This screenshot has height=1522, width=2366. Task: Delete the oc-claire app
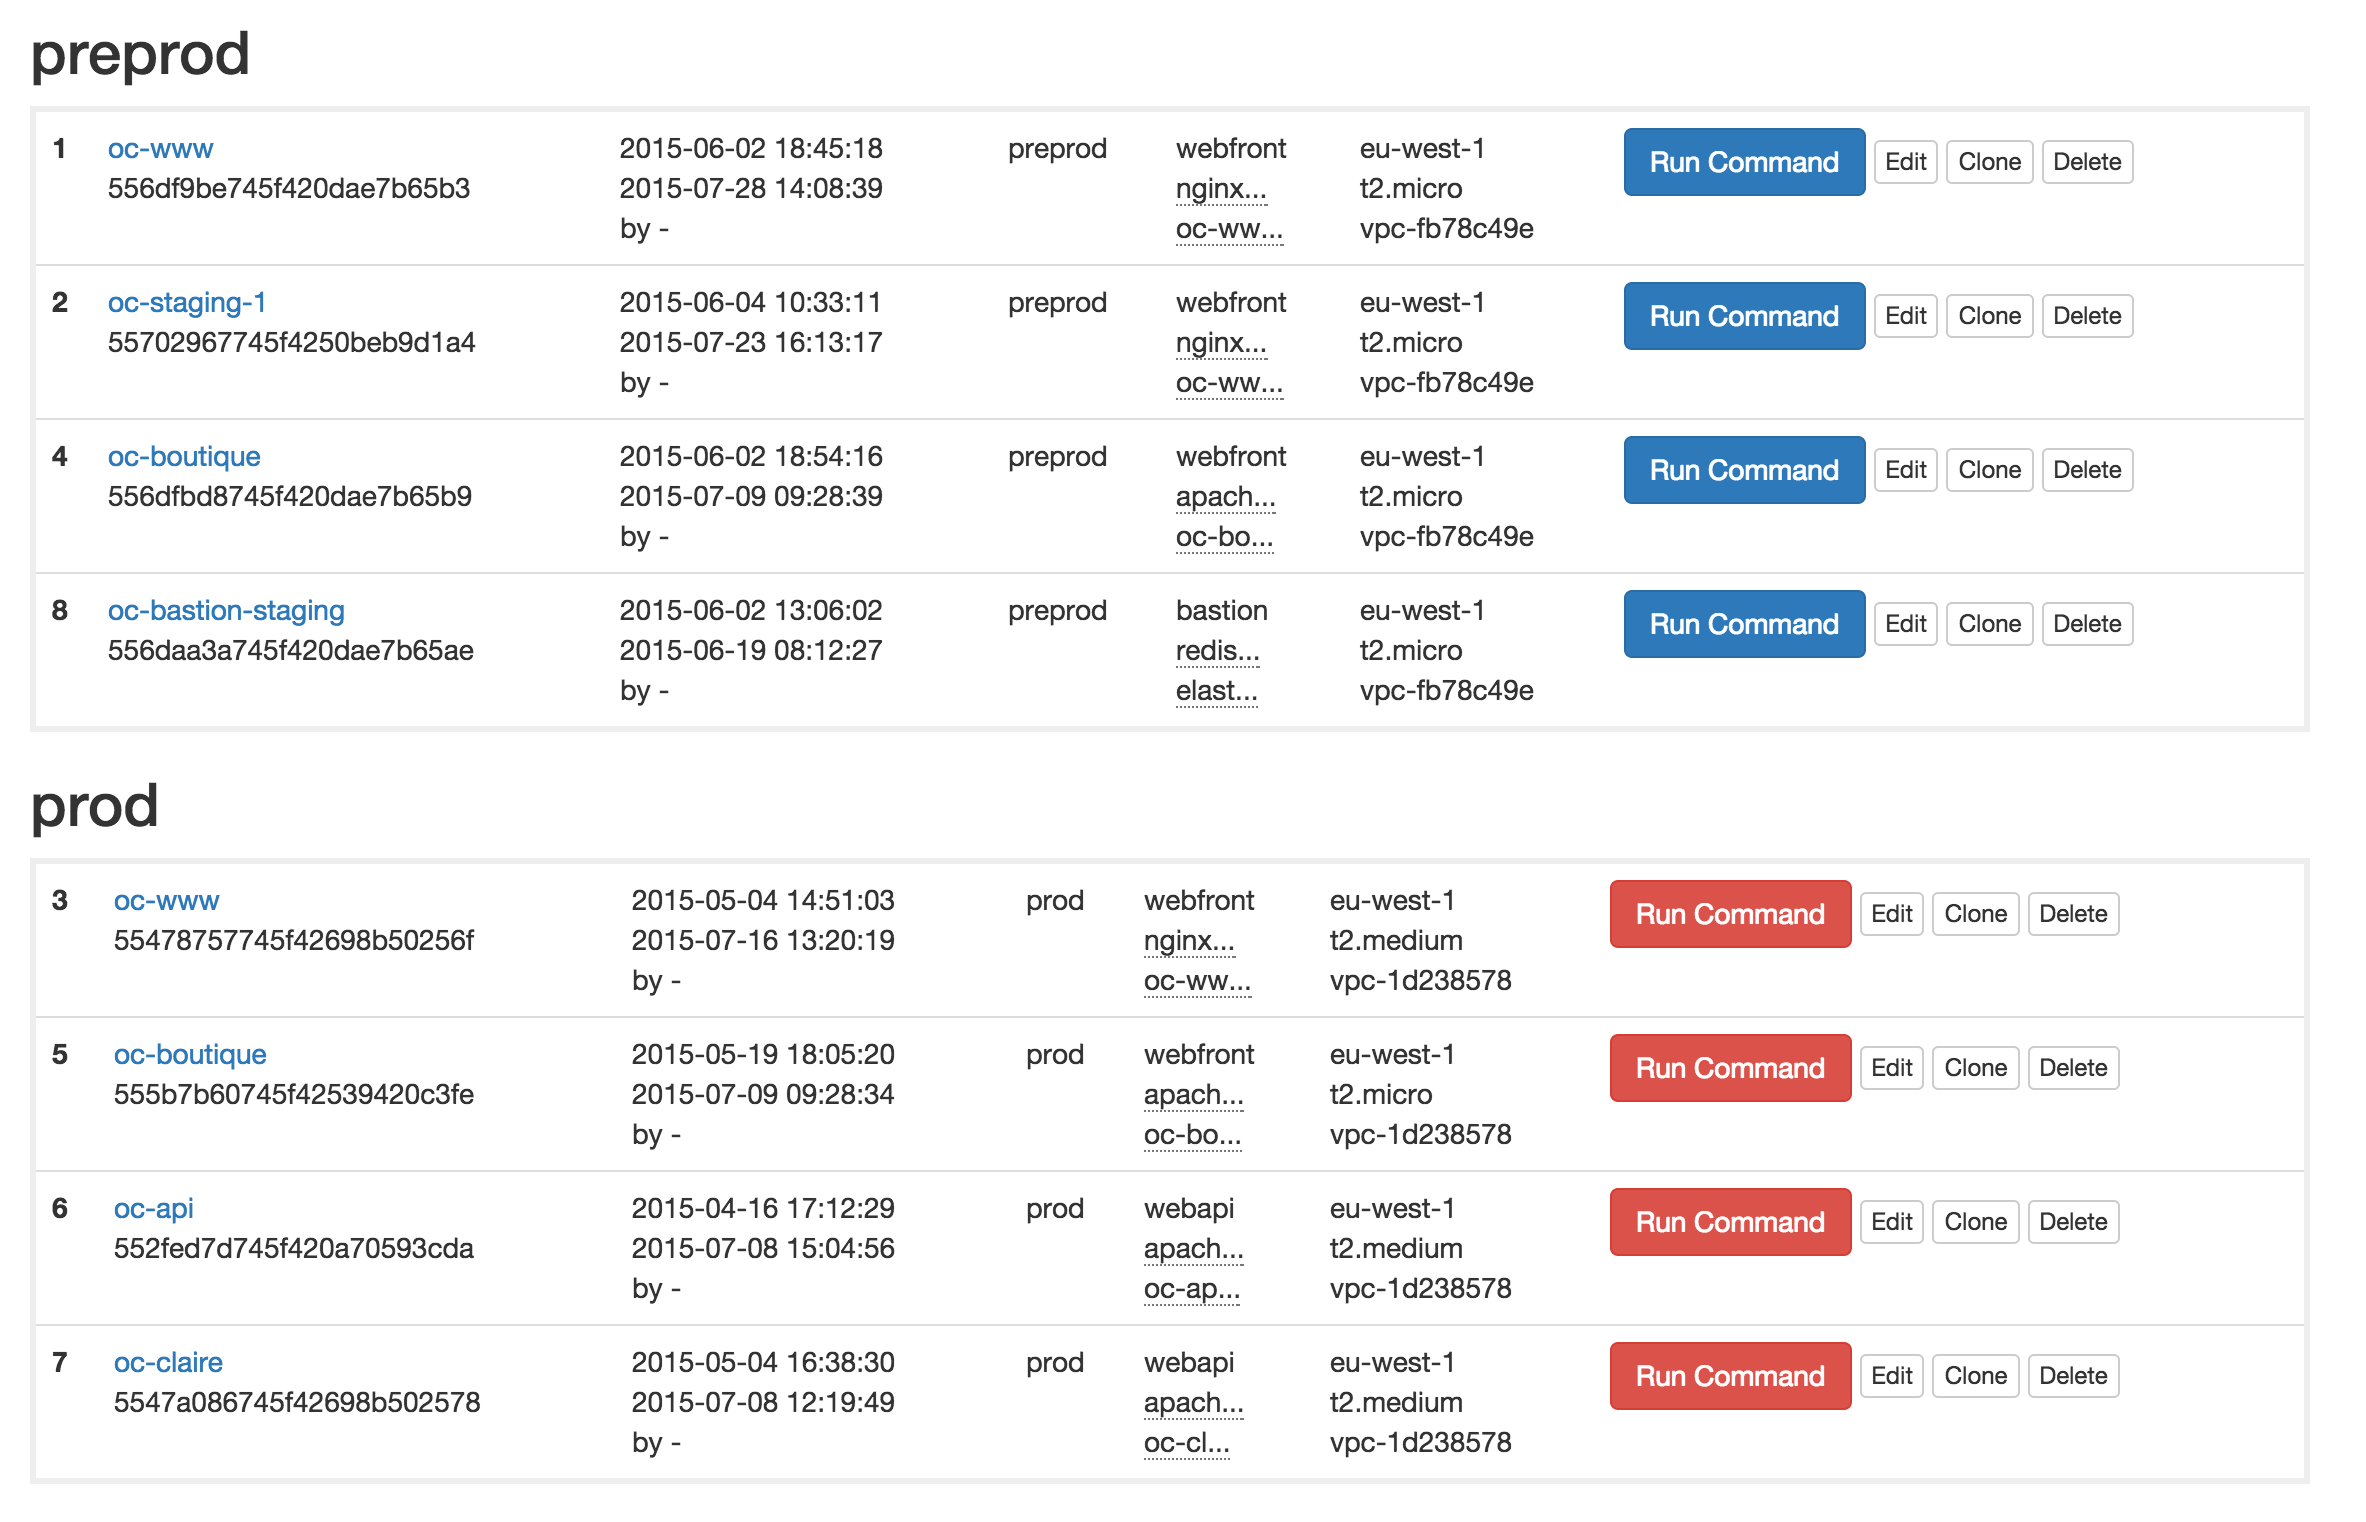click(x=2073, y=1376)
